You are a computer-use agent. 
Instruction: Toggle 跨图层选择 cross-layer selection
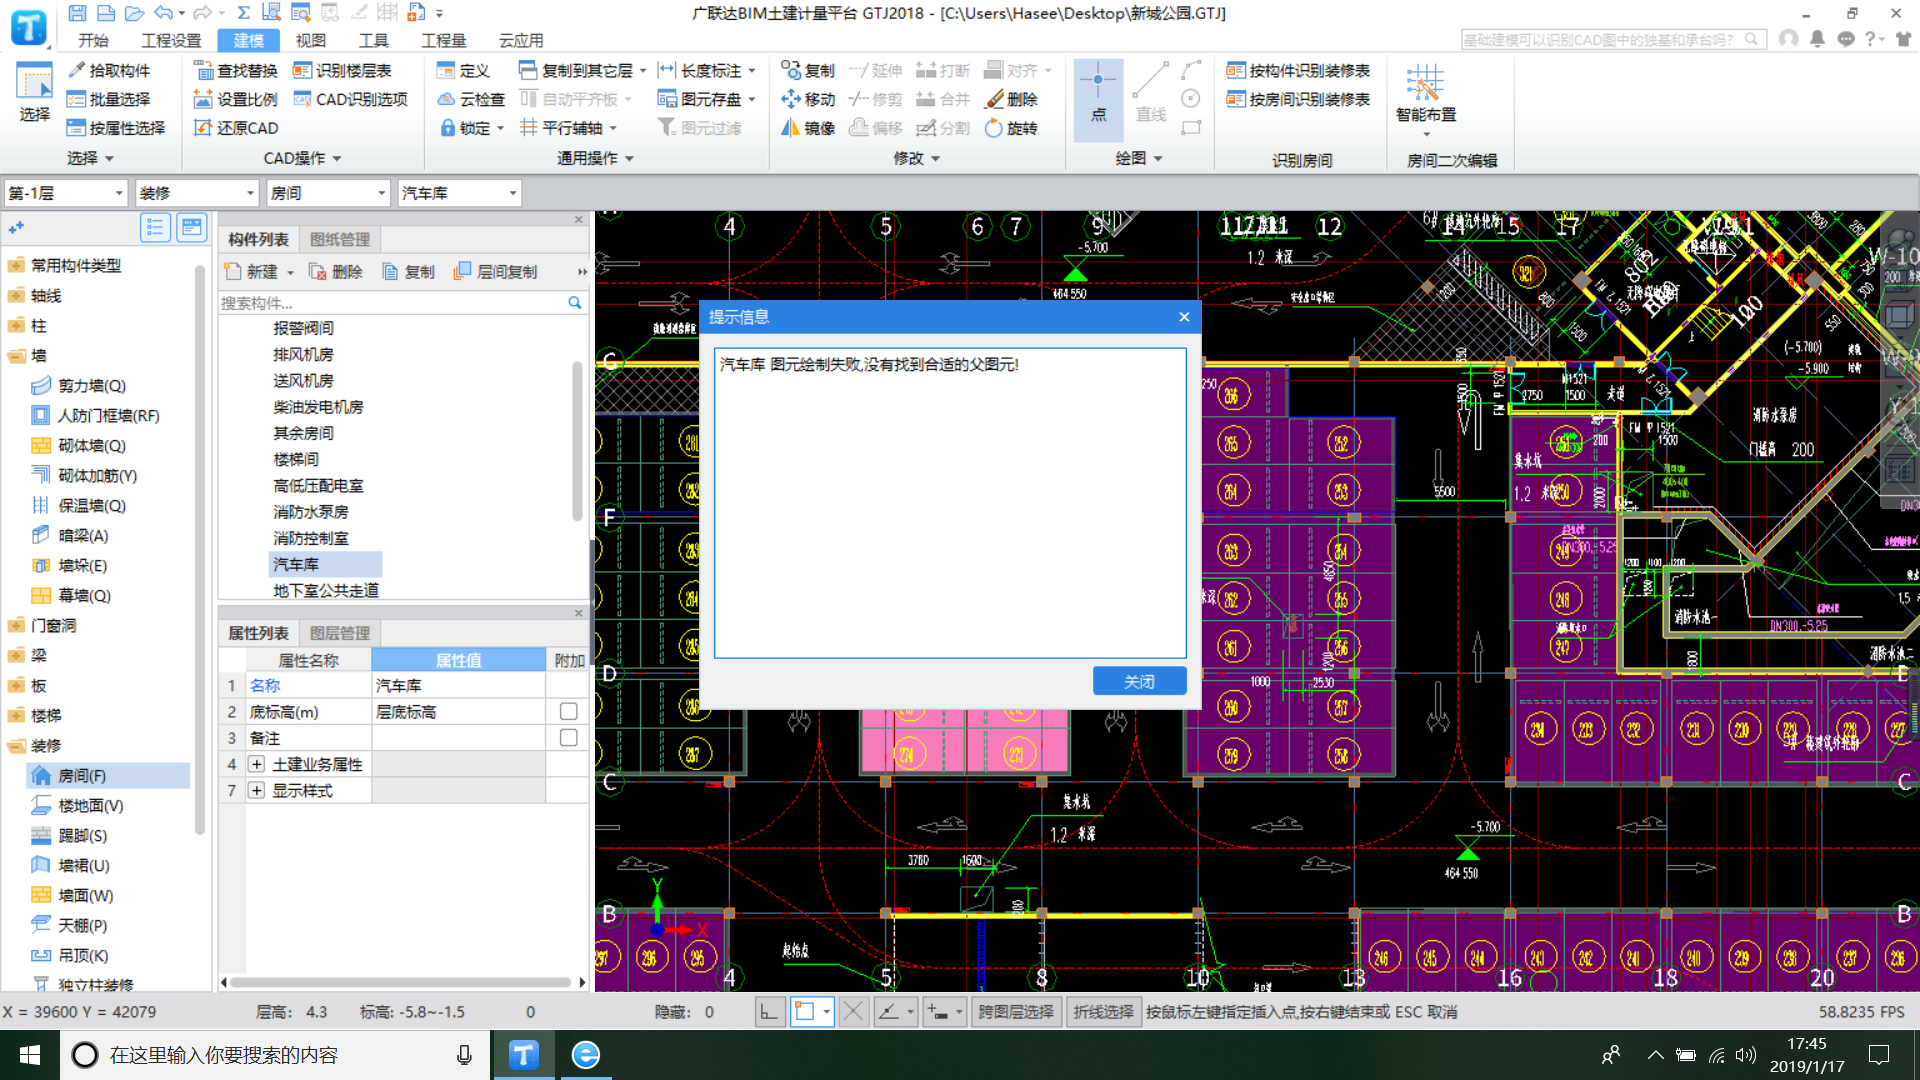click(x=1016, y=1012)
